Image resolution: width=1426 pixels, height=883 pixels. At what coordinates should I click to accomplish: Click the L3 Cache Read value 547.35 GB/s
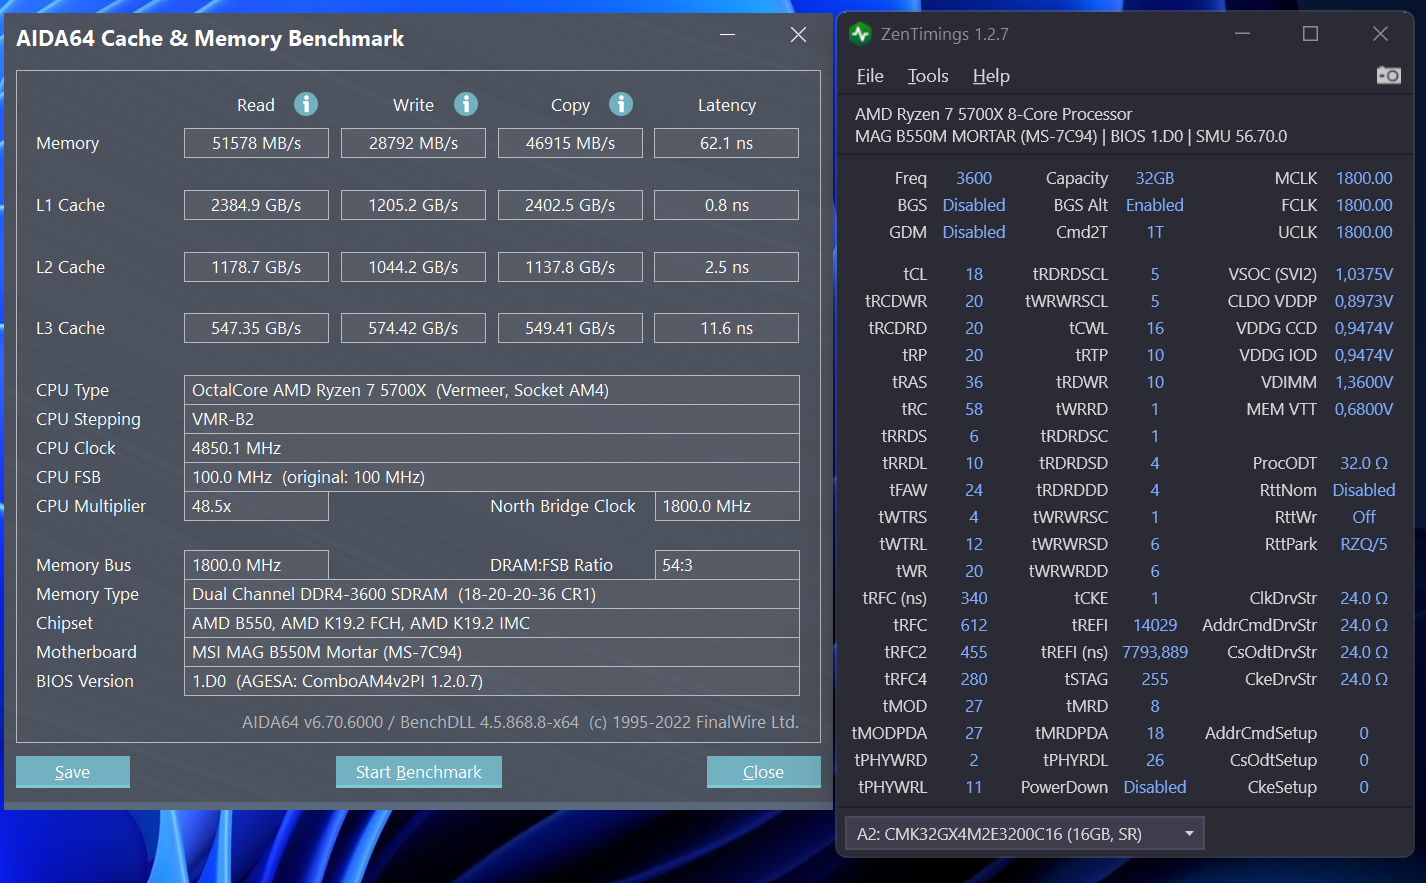pos(256,328)
